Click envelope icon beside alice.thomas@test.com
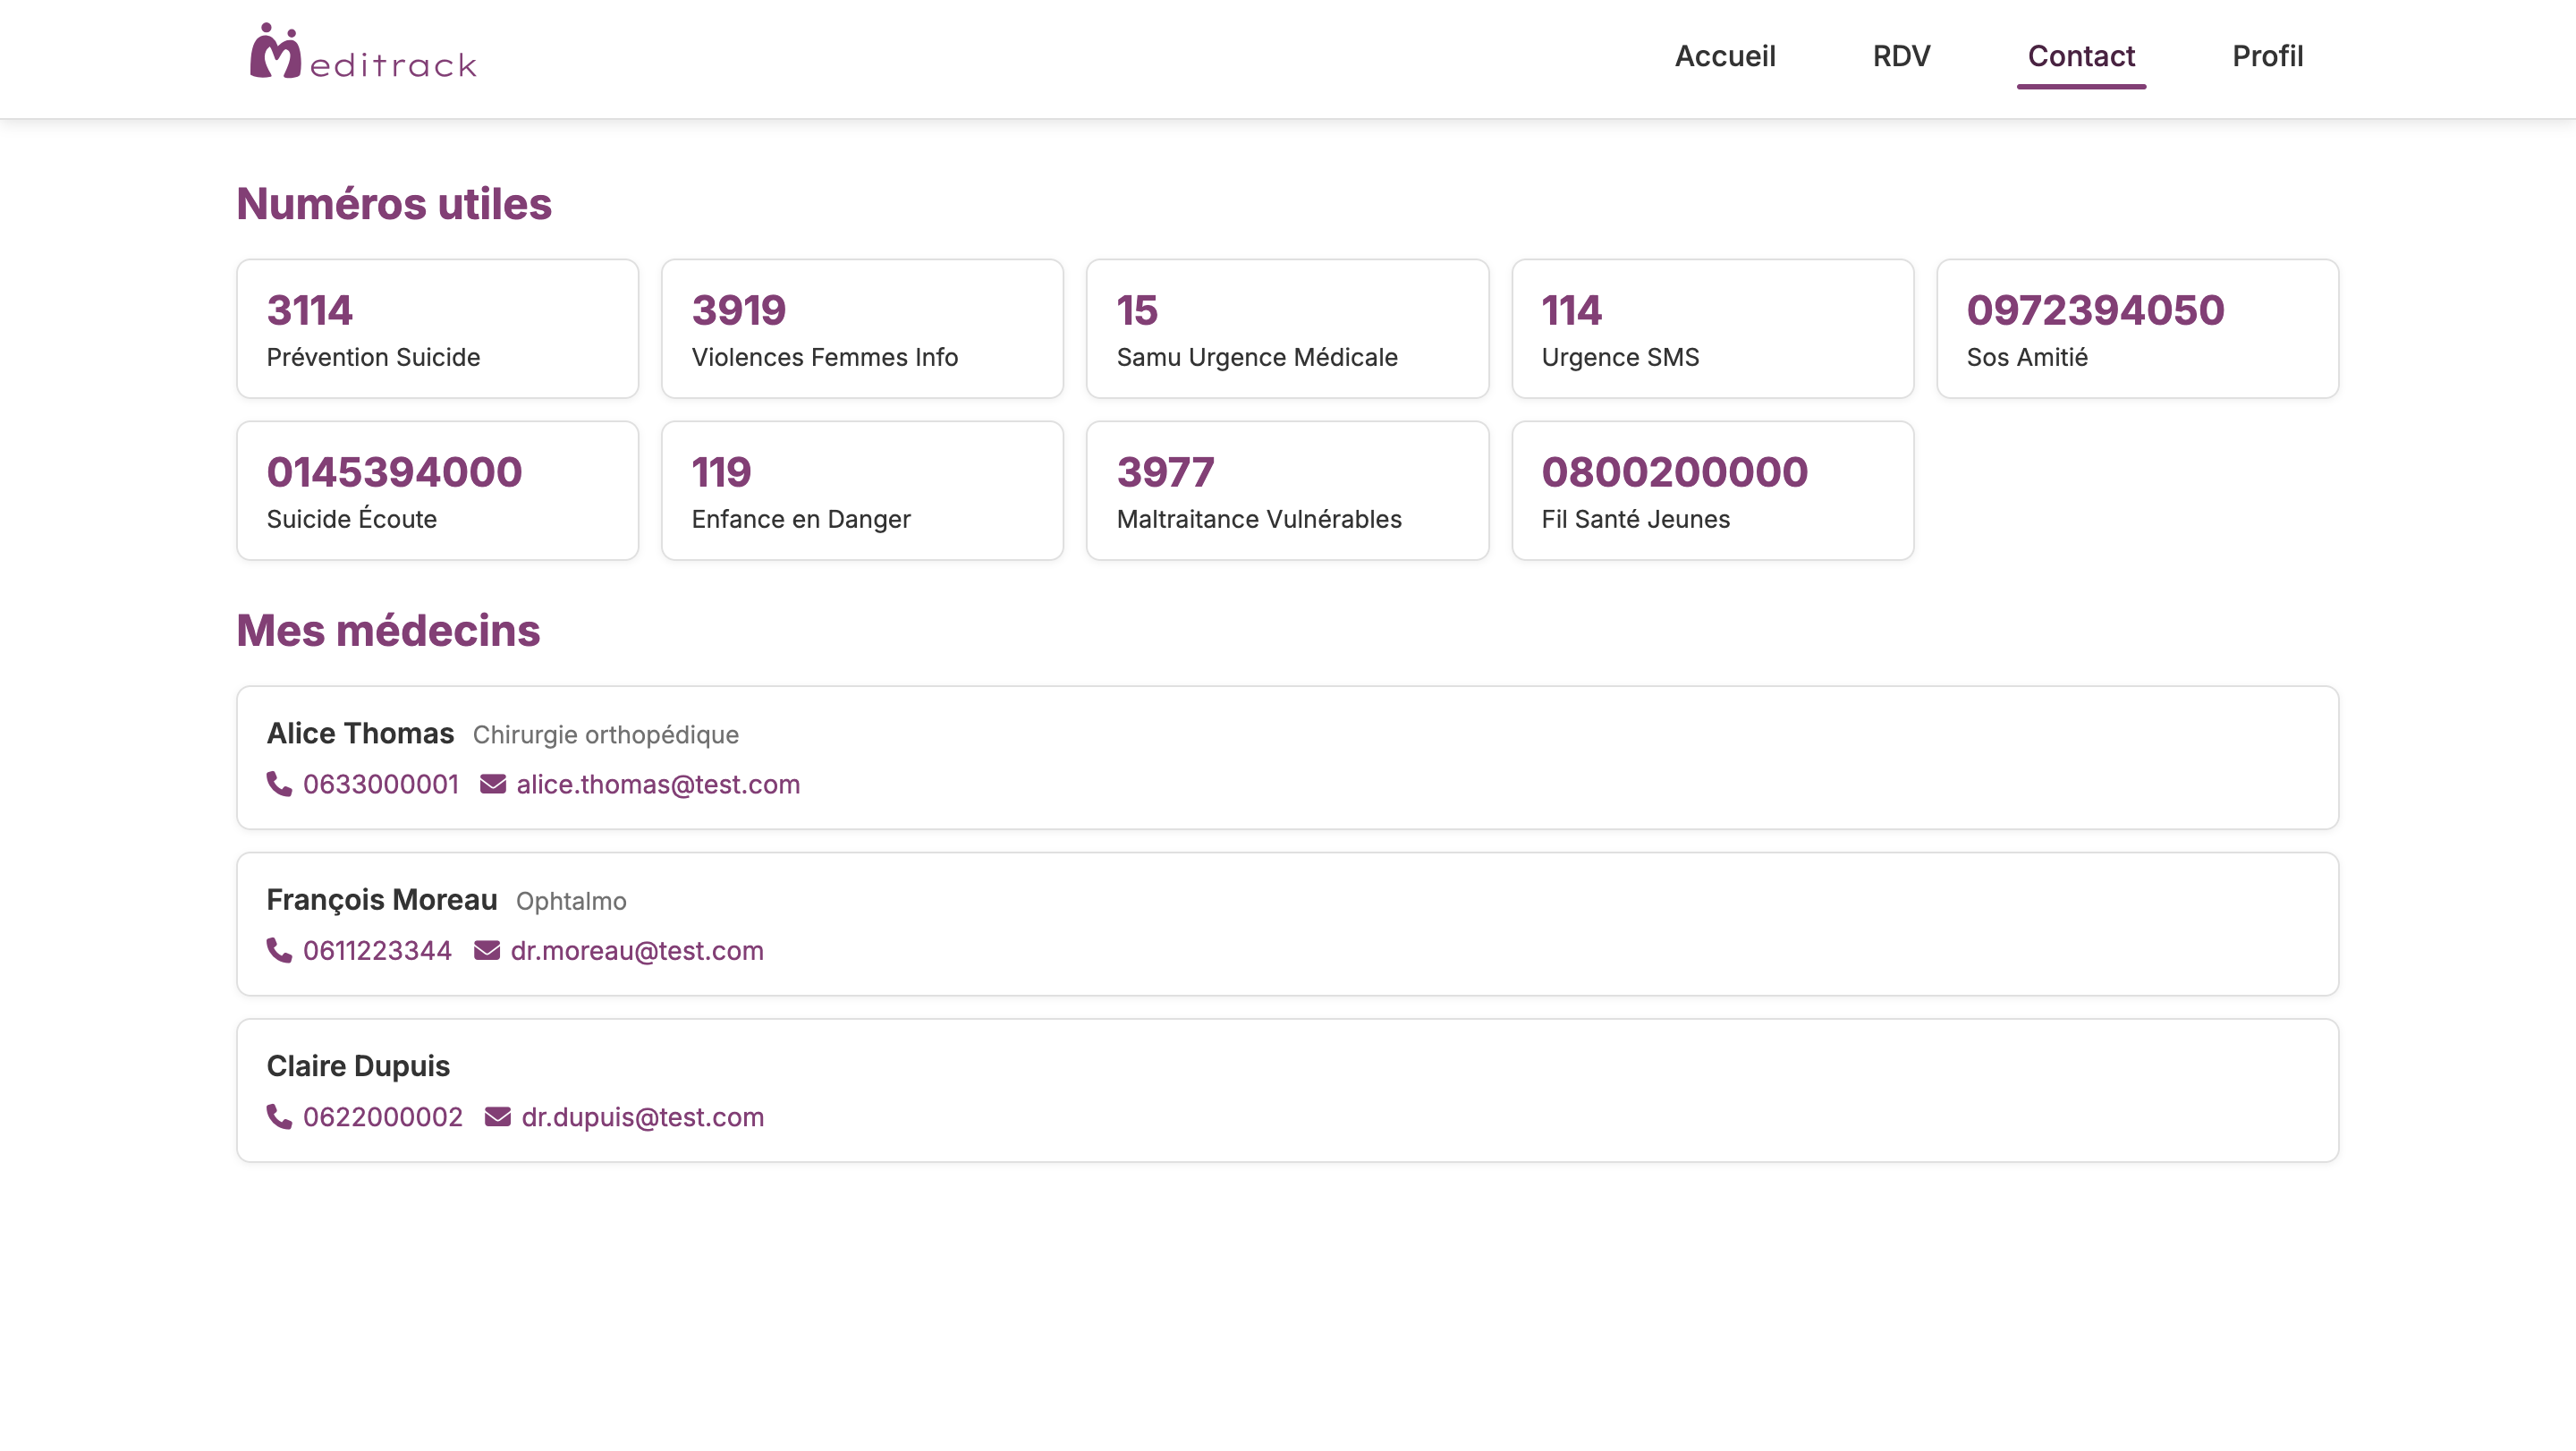This screenshot has width=2576, height=1451. pyautogui.click(x=493, y=784)
